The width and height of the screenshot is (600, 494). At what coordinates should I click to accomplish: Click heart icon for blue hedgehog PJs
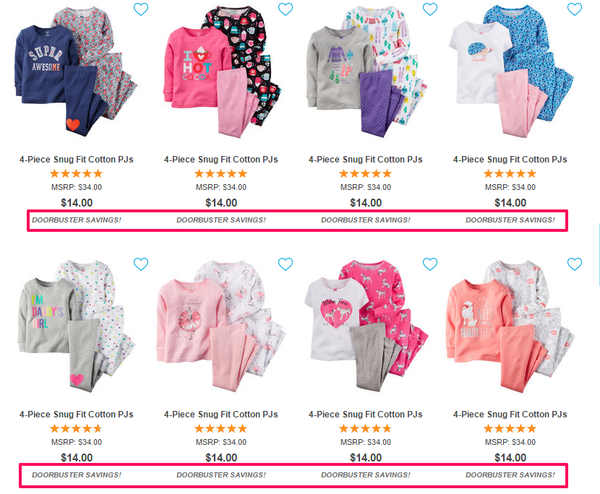[574, 9]
